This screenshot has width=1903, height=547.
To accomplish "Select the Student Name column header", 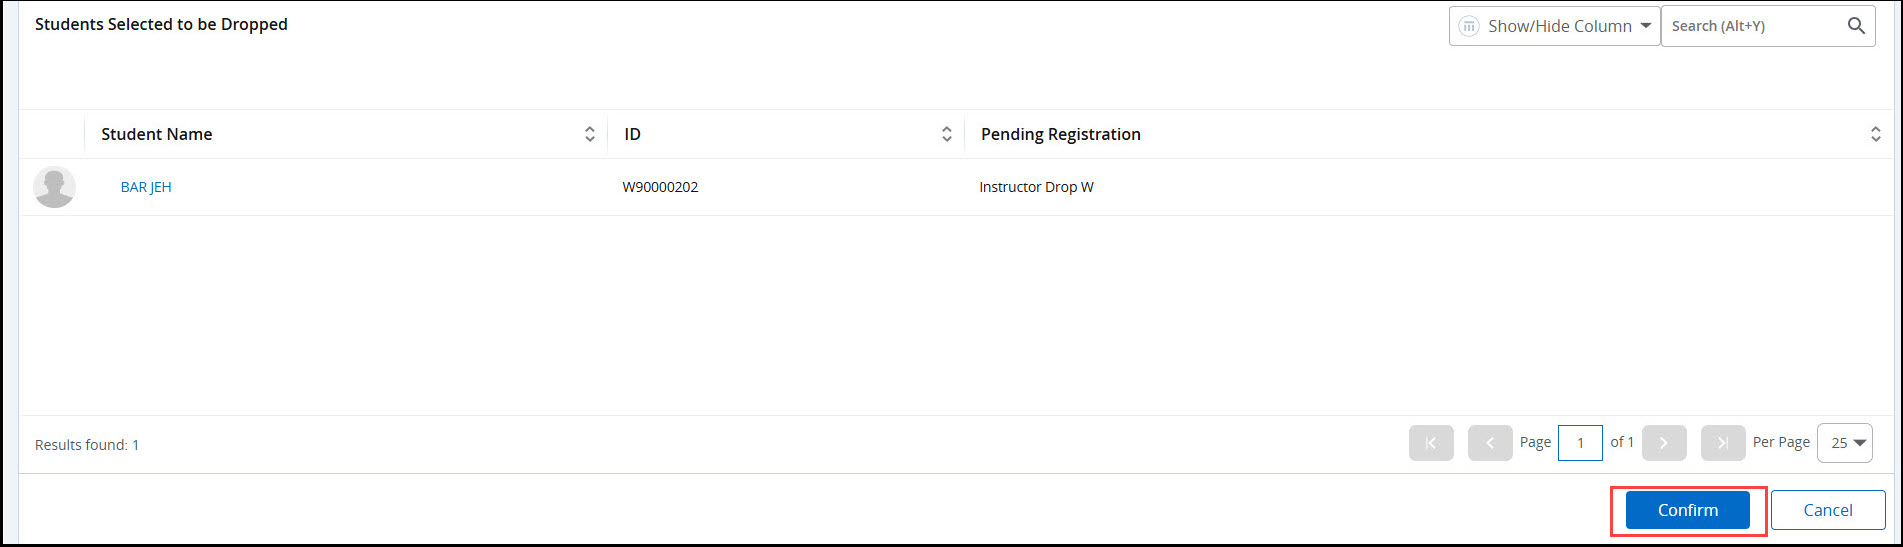I will 157,134.
